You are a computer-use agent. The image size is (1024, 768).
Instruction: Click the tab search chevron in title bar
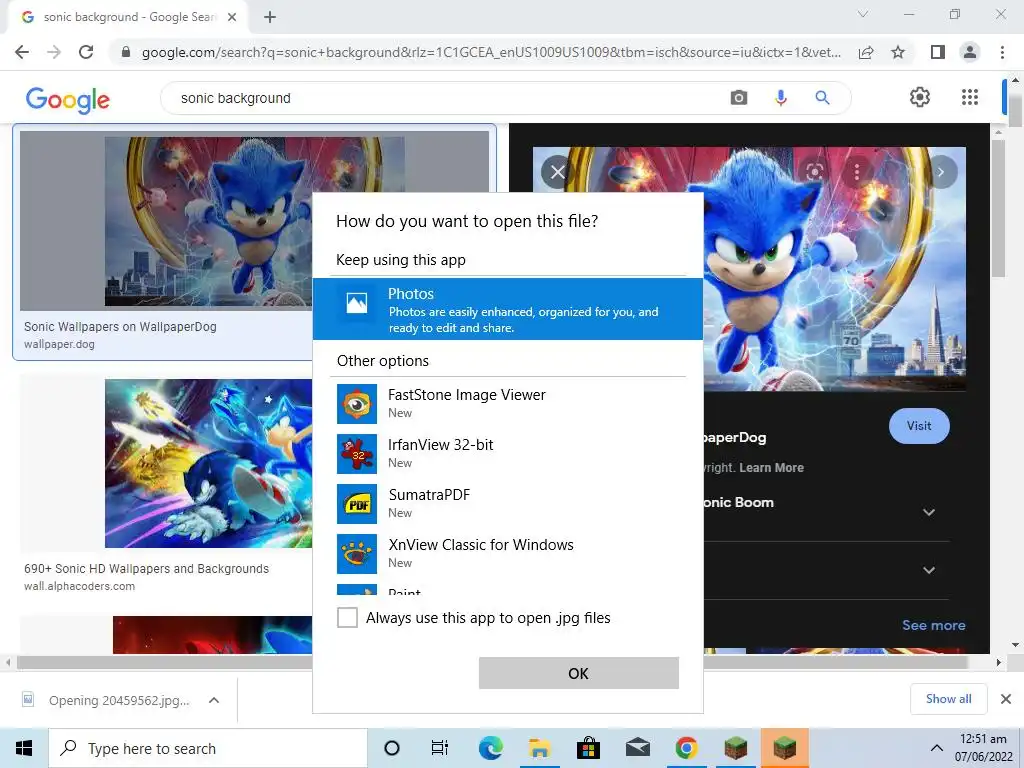coord(863,14)
